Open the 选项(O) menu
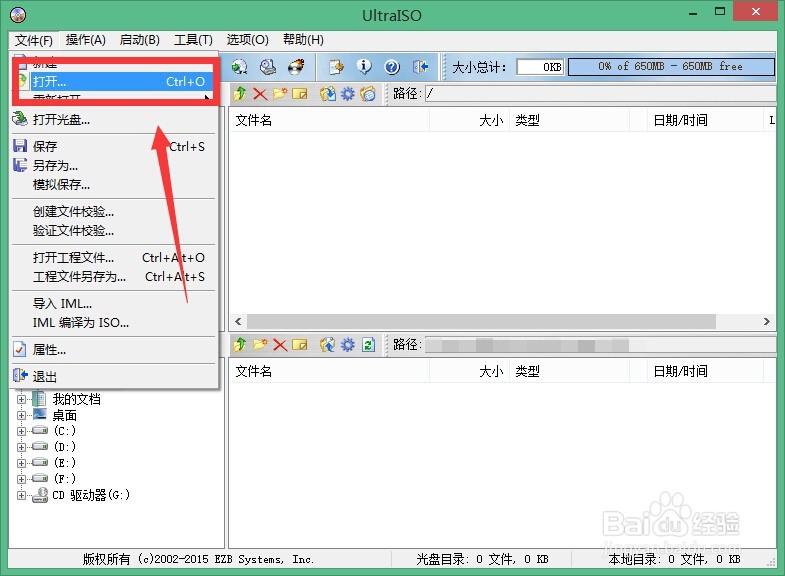 click(x=247, y=40)
